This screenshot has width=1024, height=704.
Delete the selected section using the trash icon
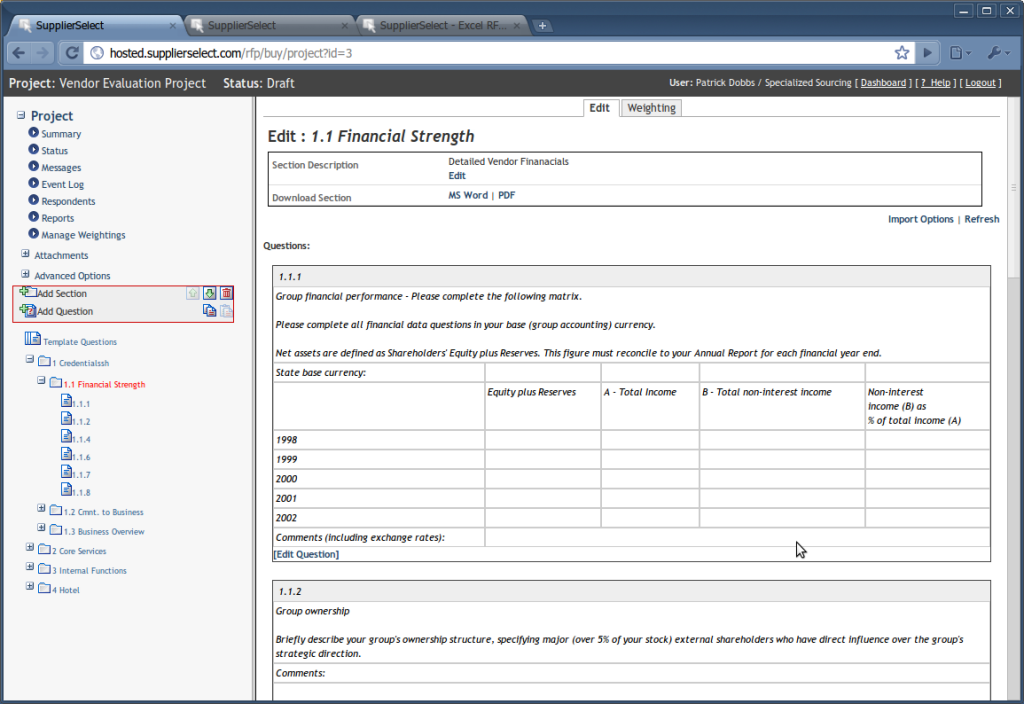pos(226,293)
